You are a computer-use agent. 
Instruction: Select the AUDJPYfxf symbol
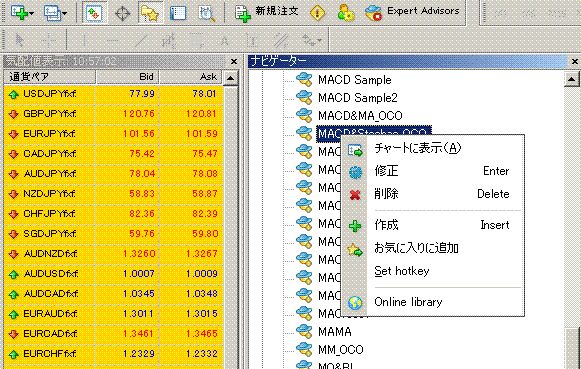[x=50, y=173]
